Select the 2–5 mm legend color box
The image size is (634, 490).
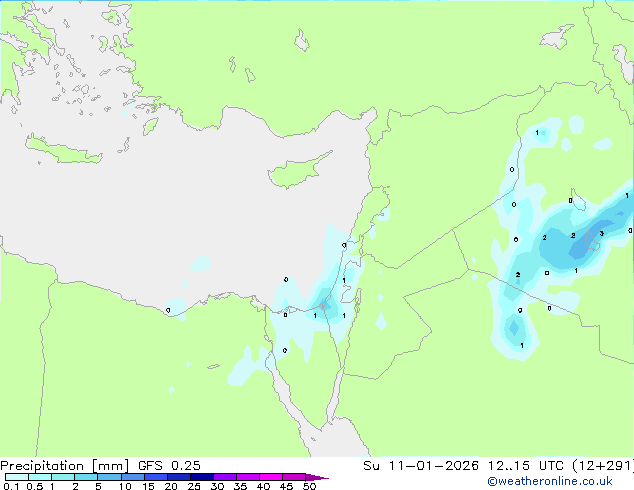point(86,477)
